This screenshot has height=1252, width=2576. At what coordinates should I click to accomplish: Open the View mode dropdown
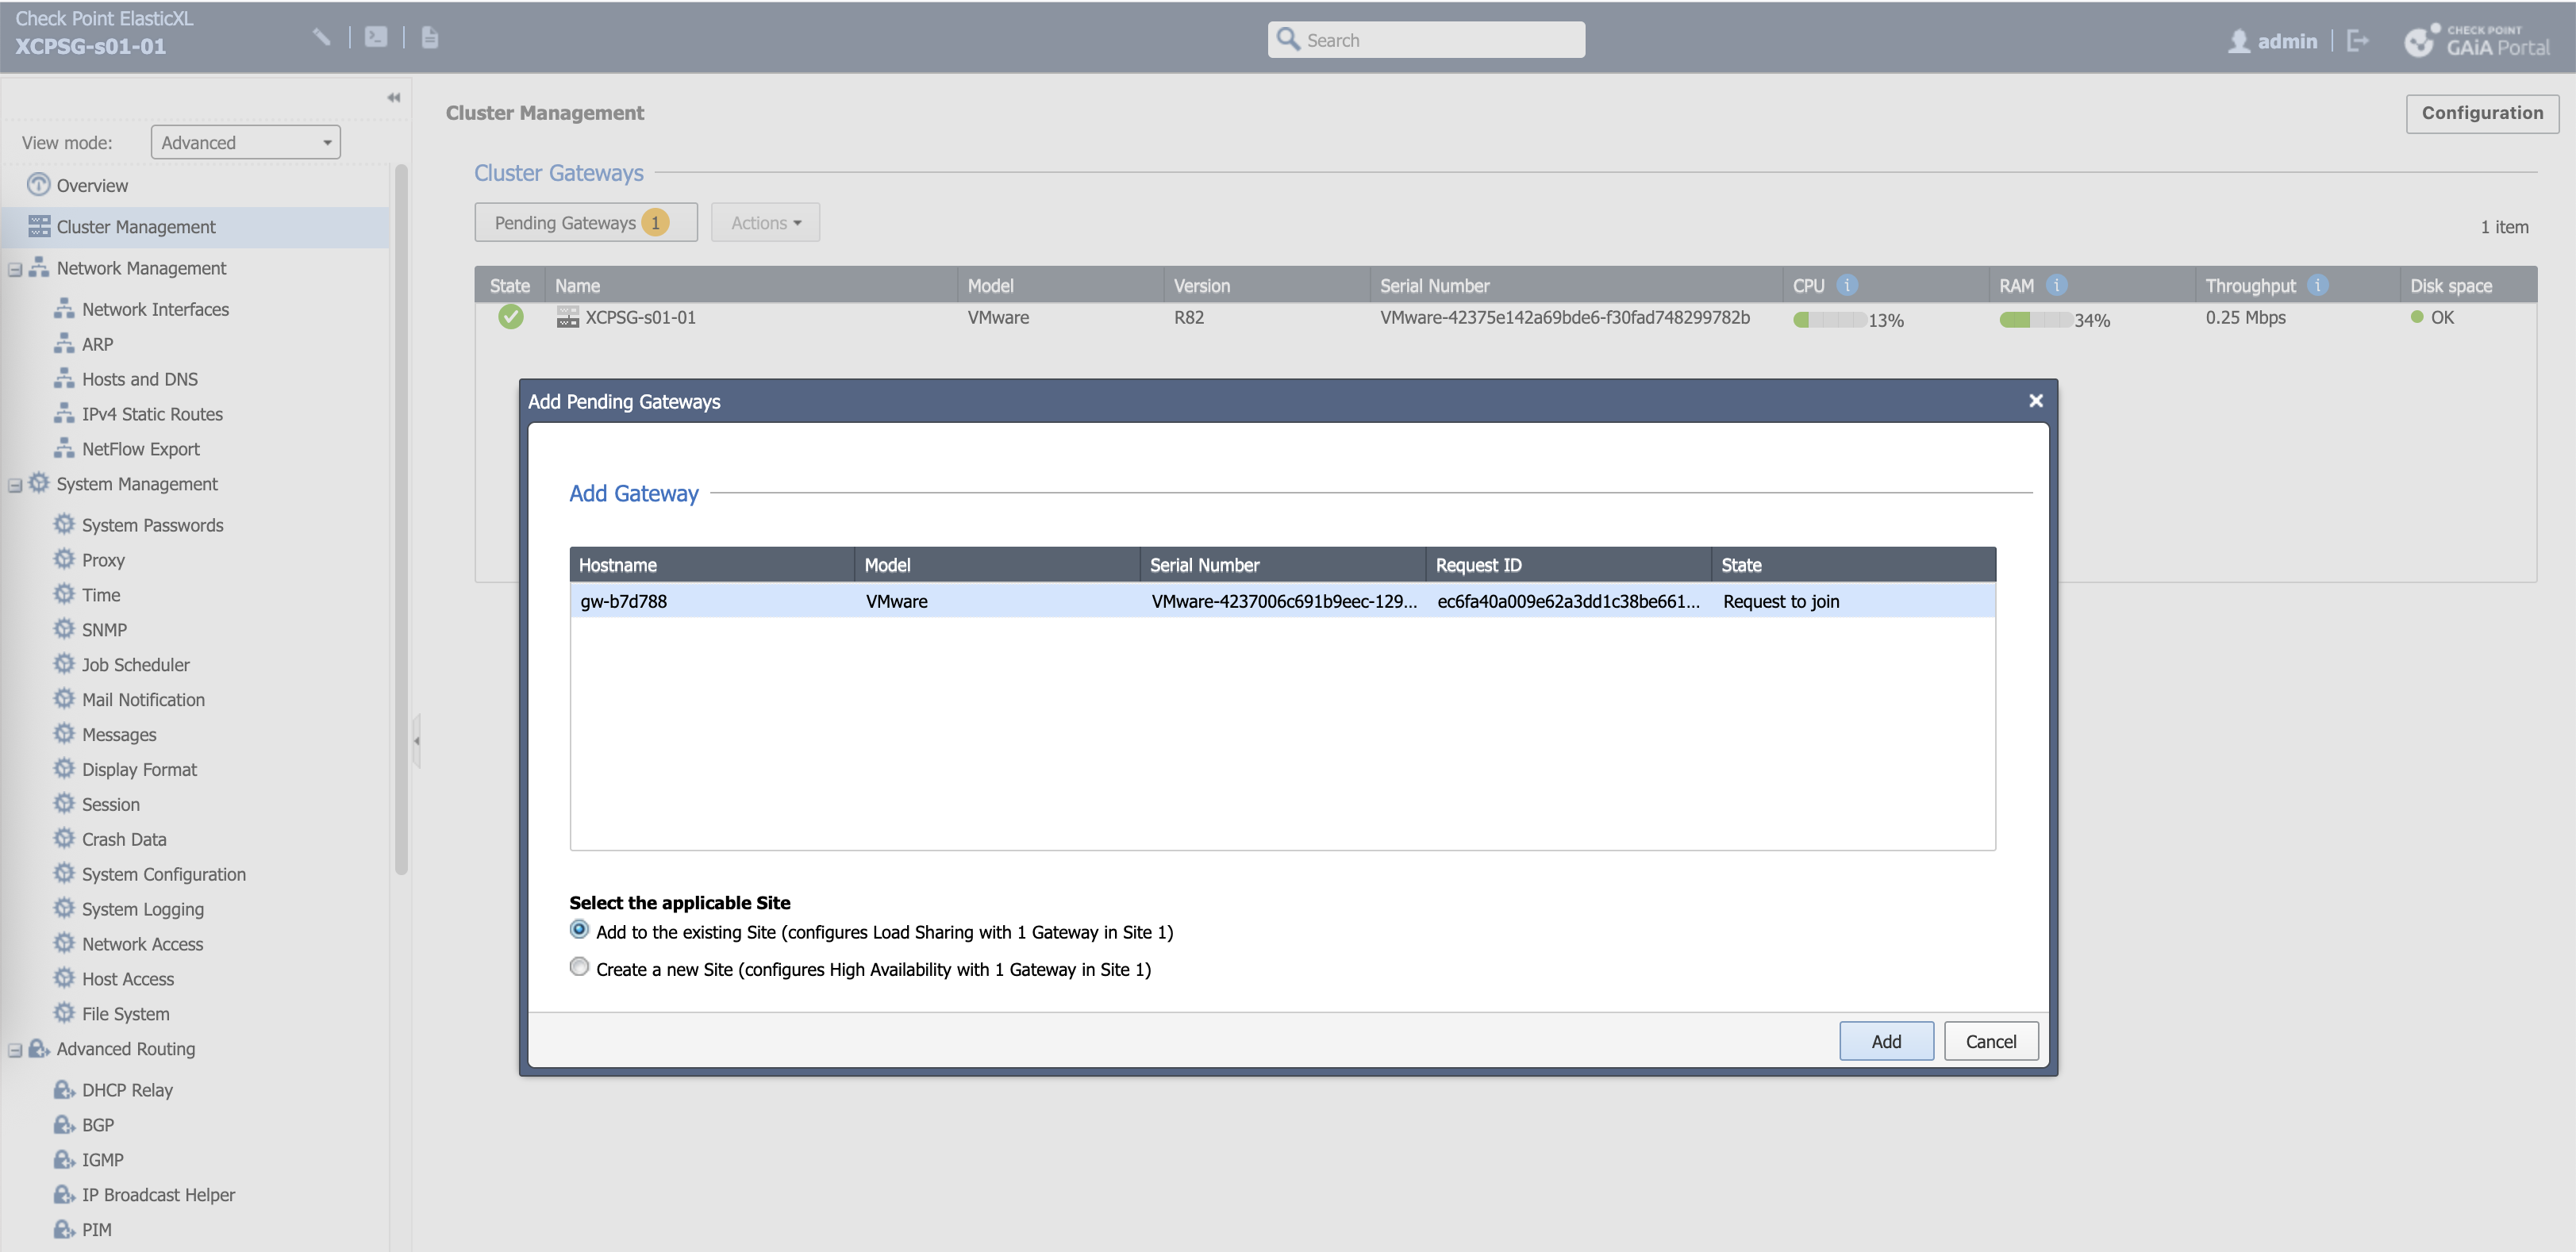pos(245,142)
